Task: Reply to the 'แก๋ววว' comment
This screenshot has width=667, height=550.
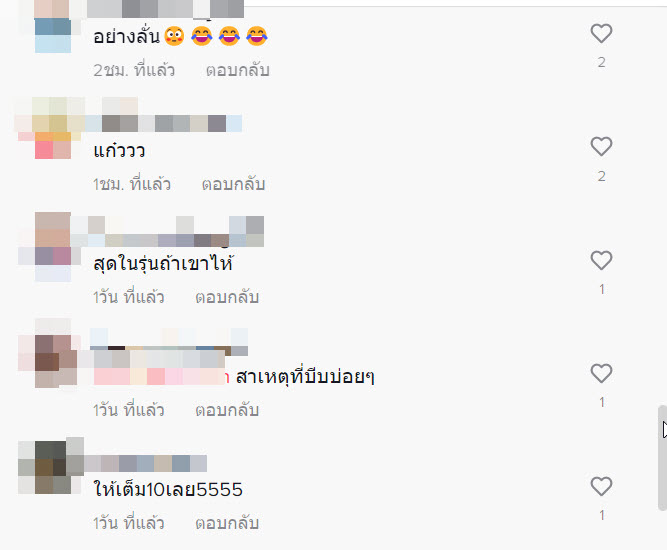Action: 233,184
